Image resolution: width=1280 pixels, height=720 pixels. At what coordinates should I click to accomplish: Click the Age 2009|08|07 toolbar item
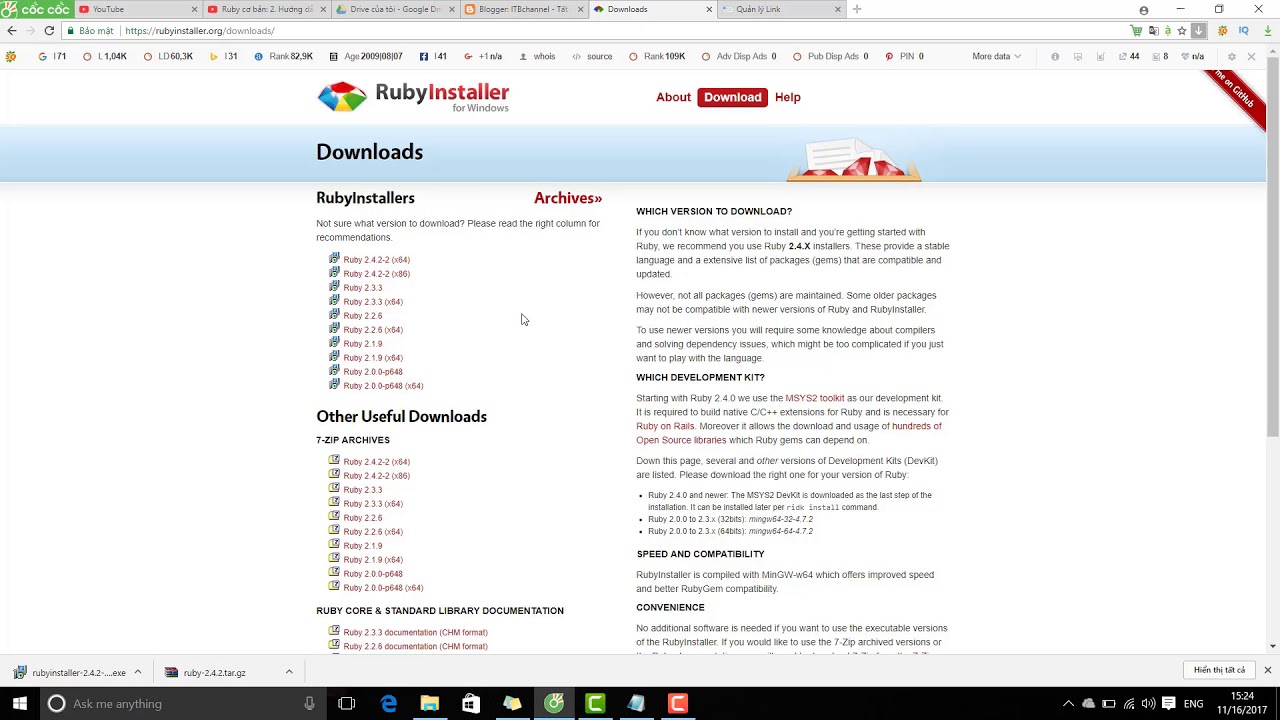tap(366, 57)
